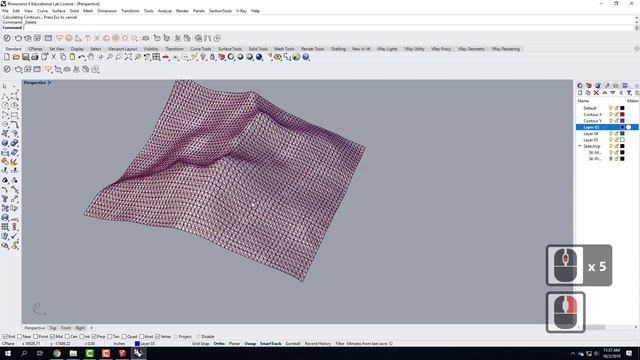Click the Paste clipboard icon
The width and height of the screenshot is (640, 360).
click(72, 57)
